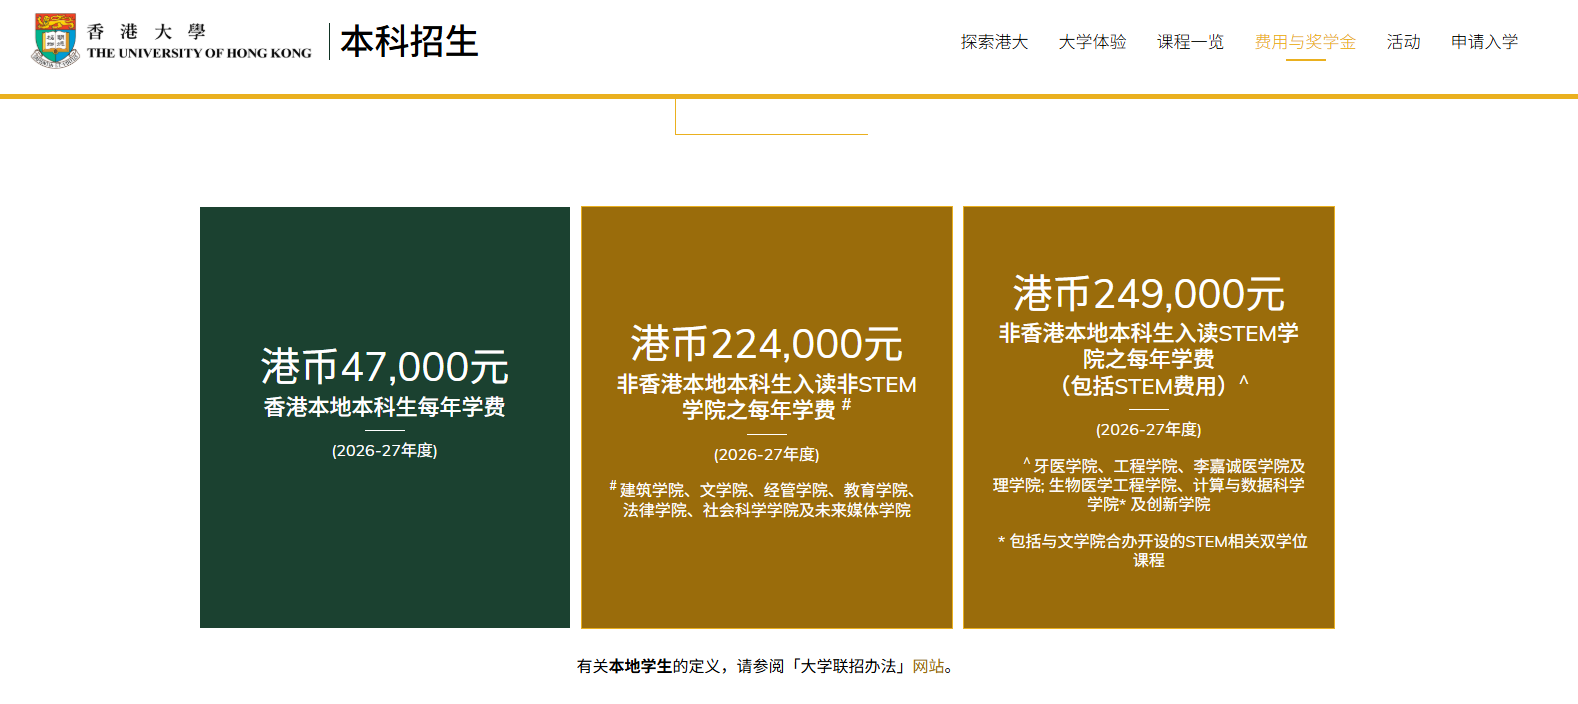This screenshot has height=704, width=1578.
Task: Click the 本科招生 site title
Action: 409,41
